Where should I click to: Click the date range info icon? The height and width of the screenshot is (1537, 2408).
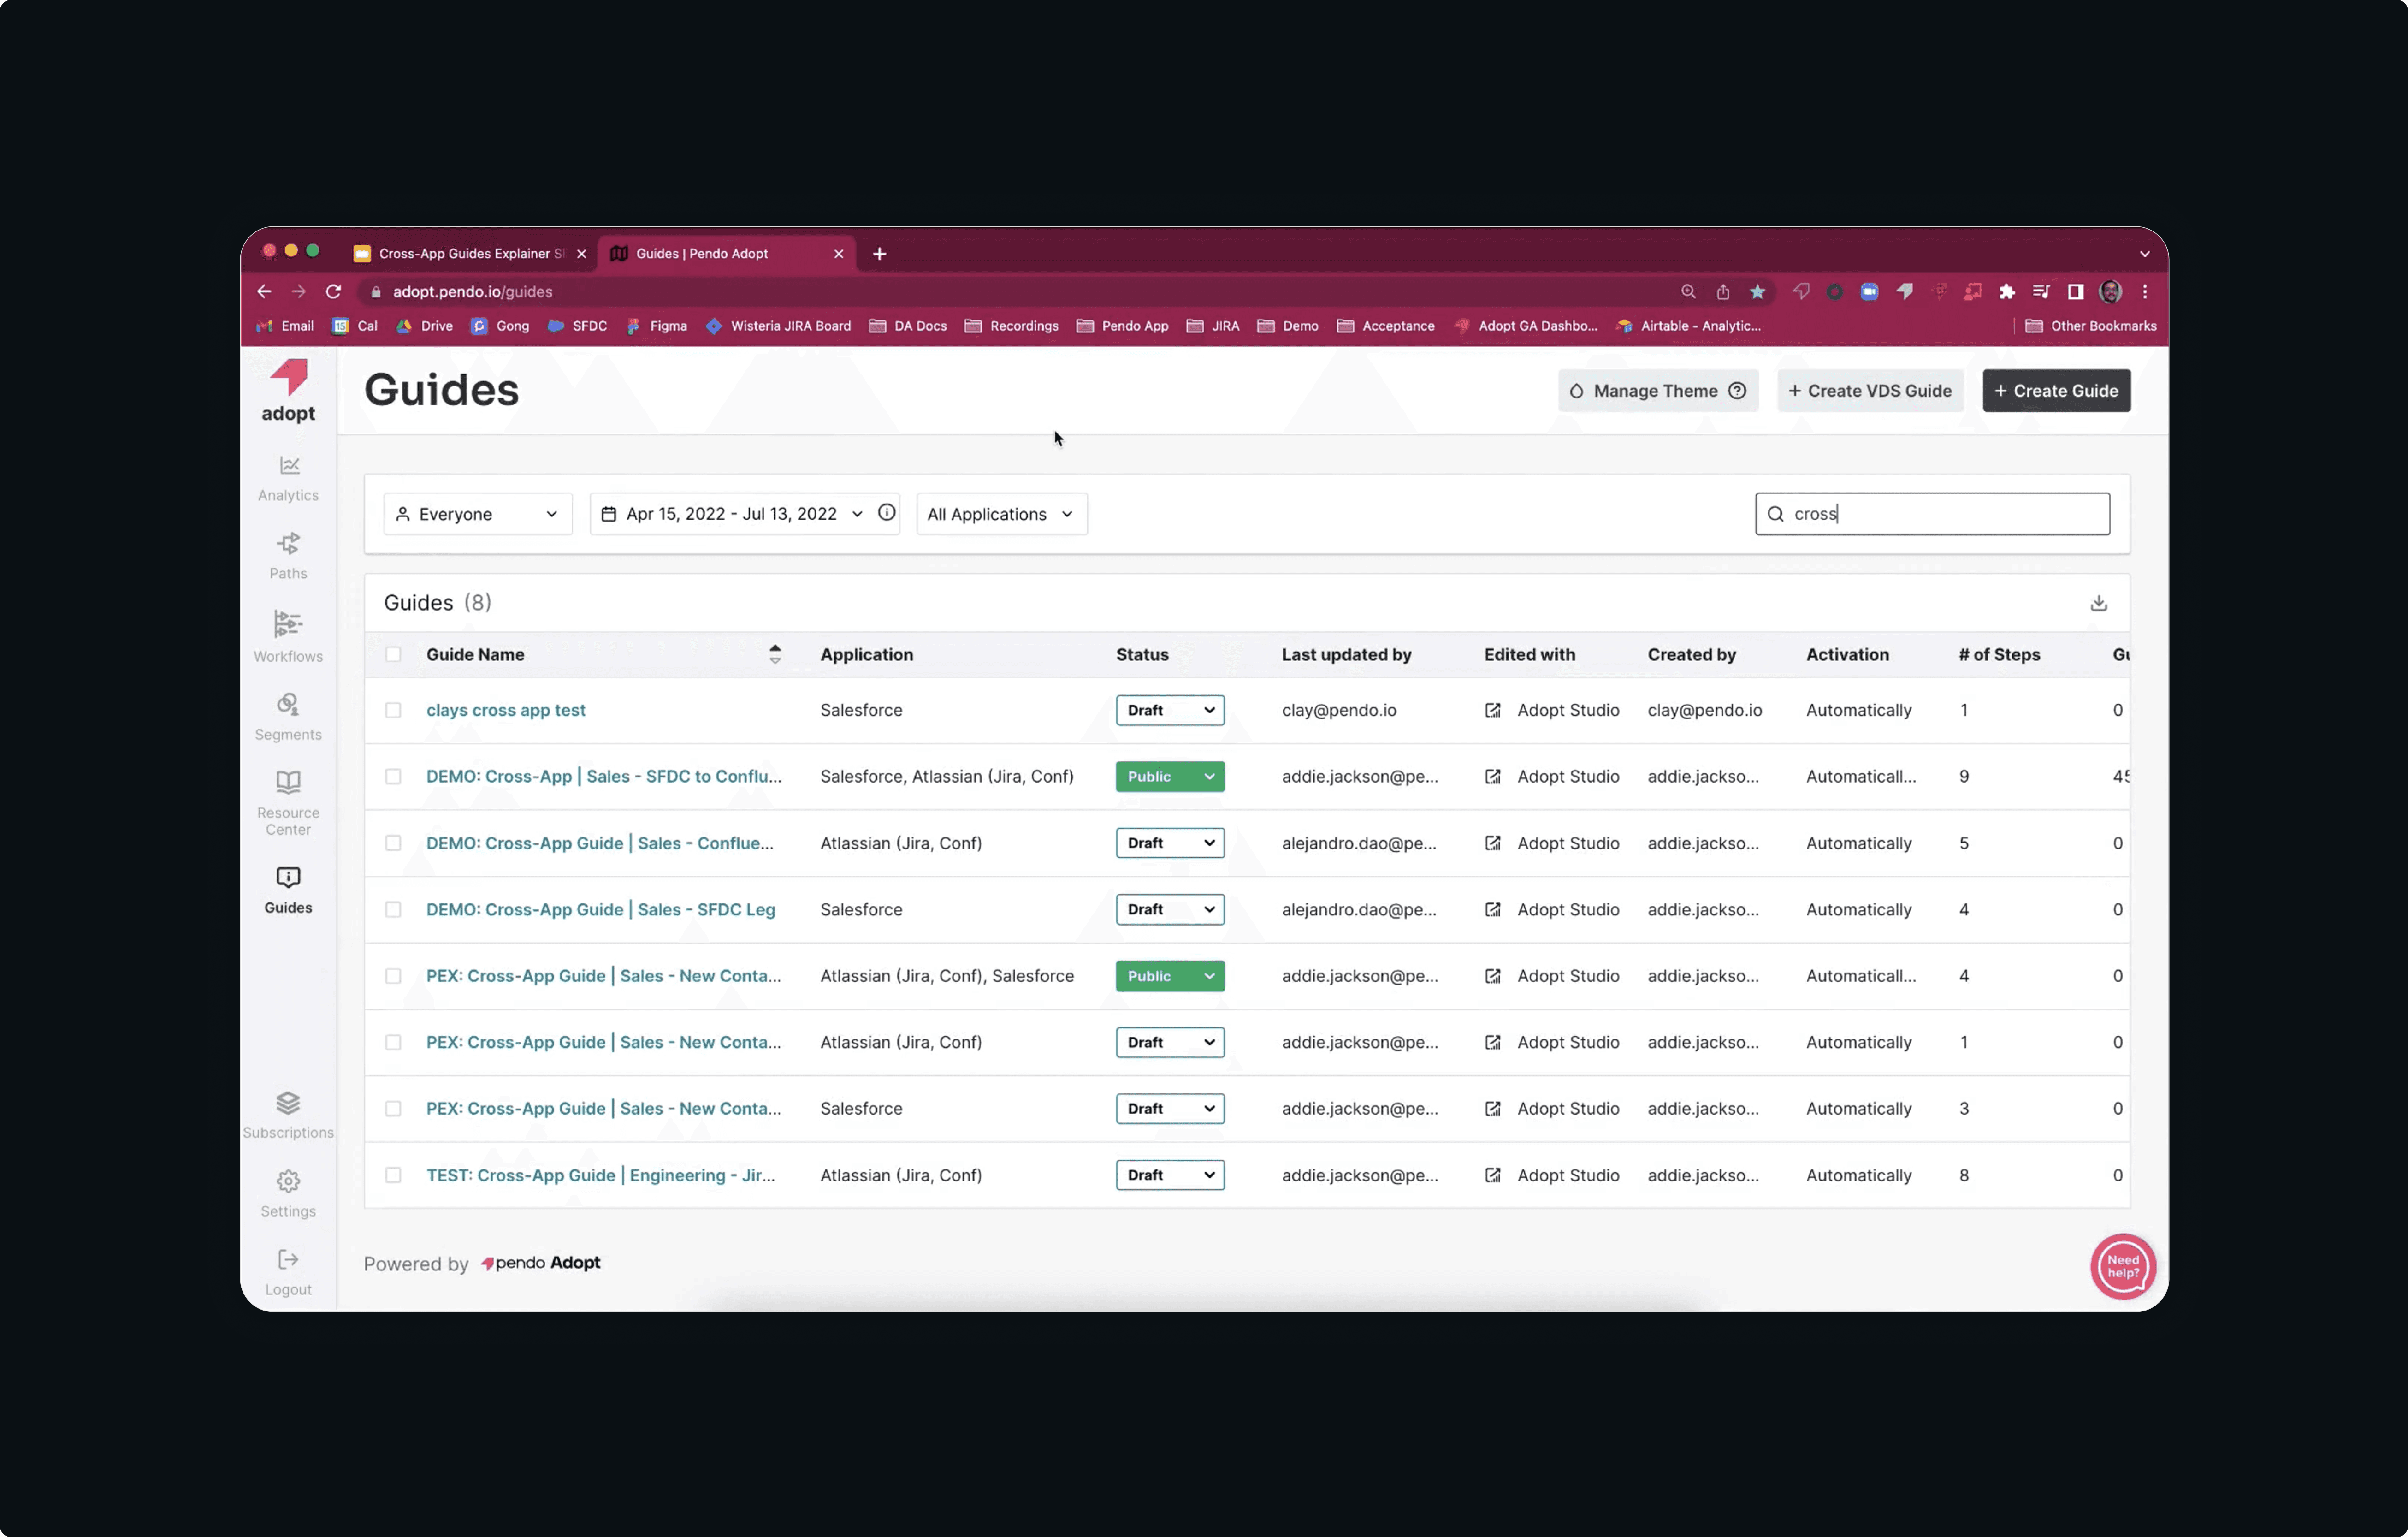pyautogui.click(x=886, y=513)
